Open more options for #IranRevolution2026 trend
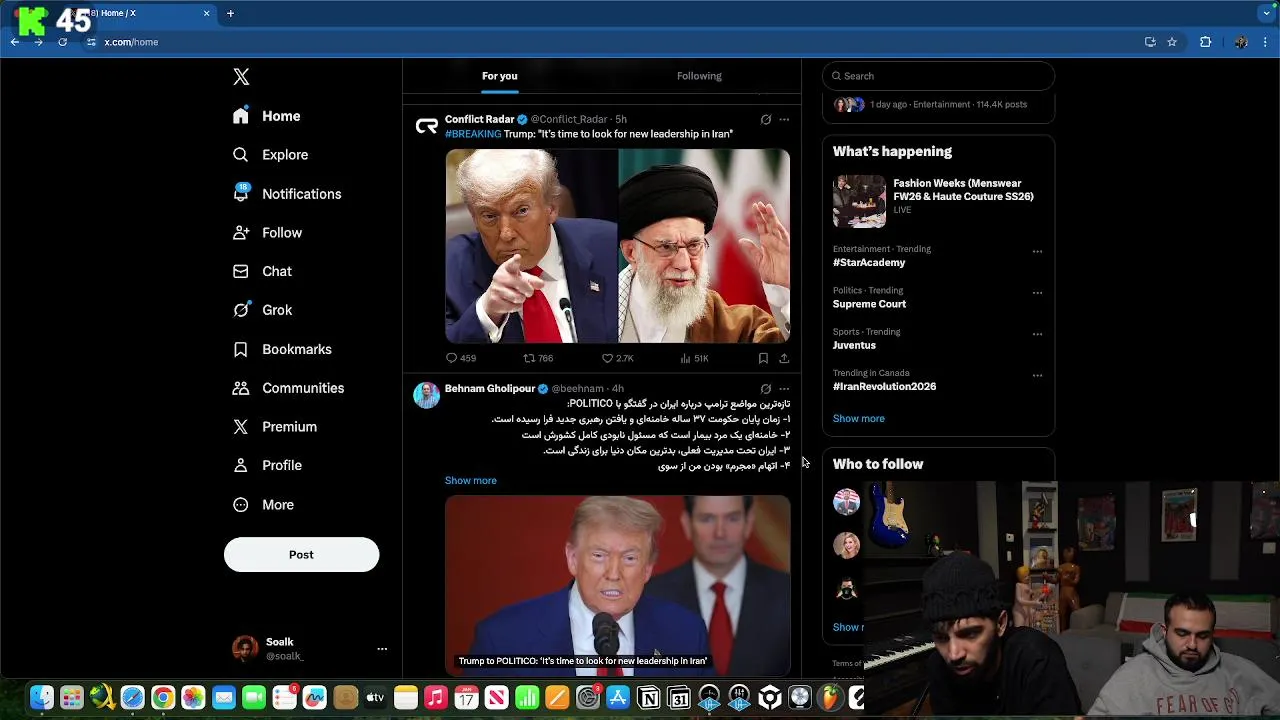 (1037, 376)
